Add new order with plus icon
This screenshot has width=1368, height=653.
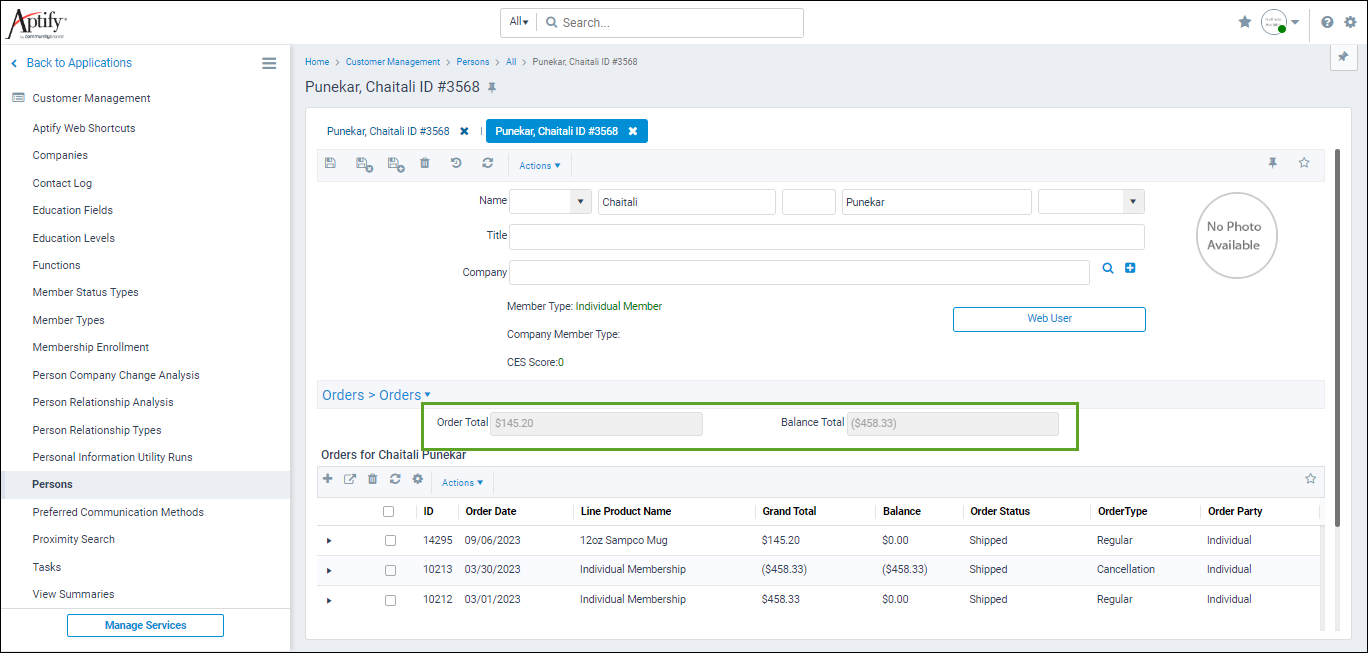click(x=327, y=479)
